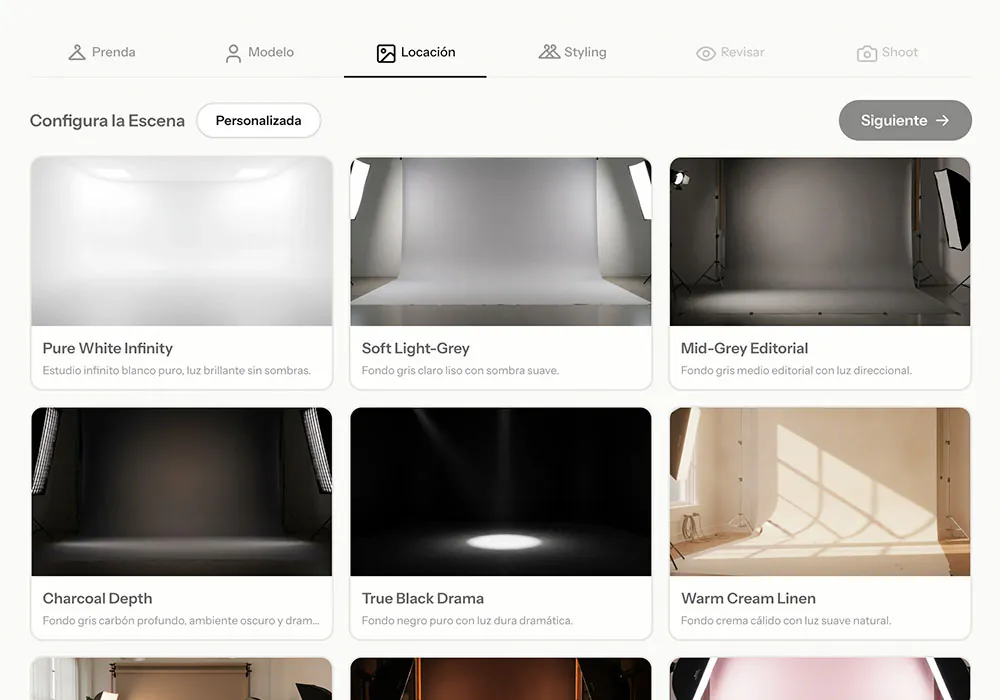The width and height of the screenshot is (1000, 700).
Task: Click the person icon next to Modelo
Action: click(233, 53)
